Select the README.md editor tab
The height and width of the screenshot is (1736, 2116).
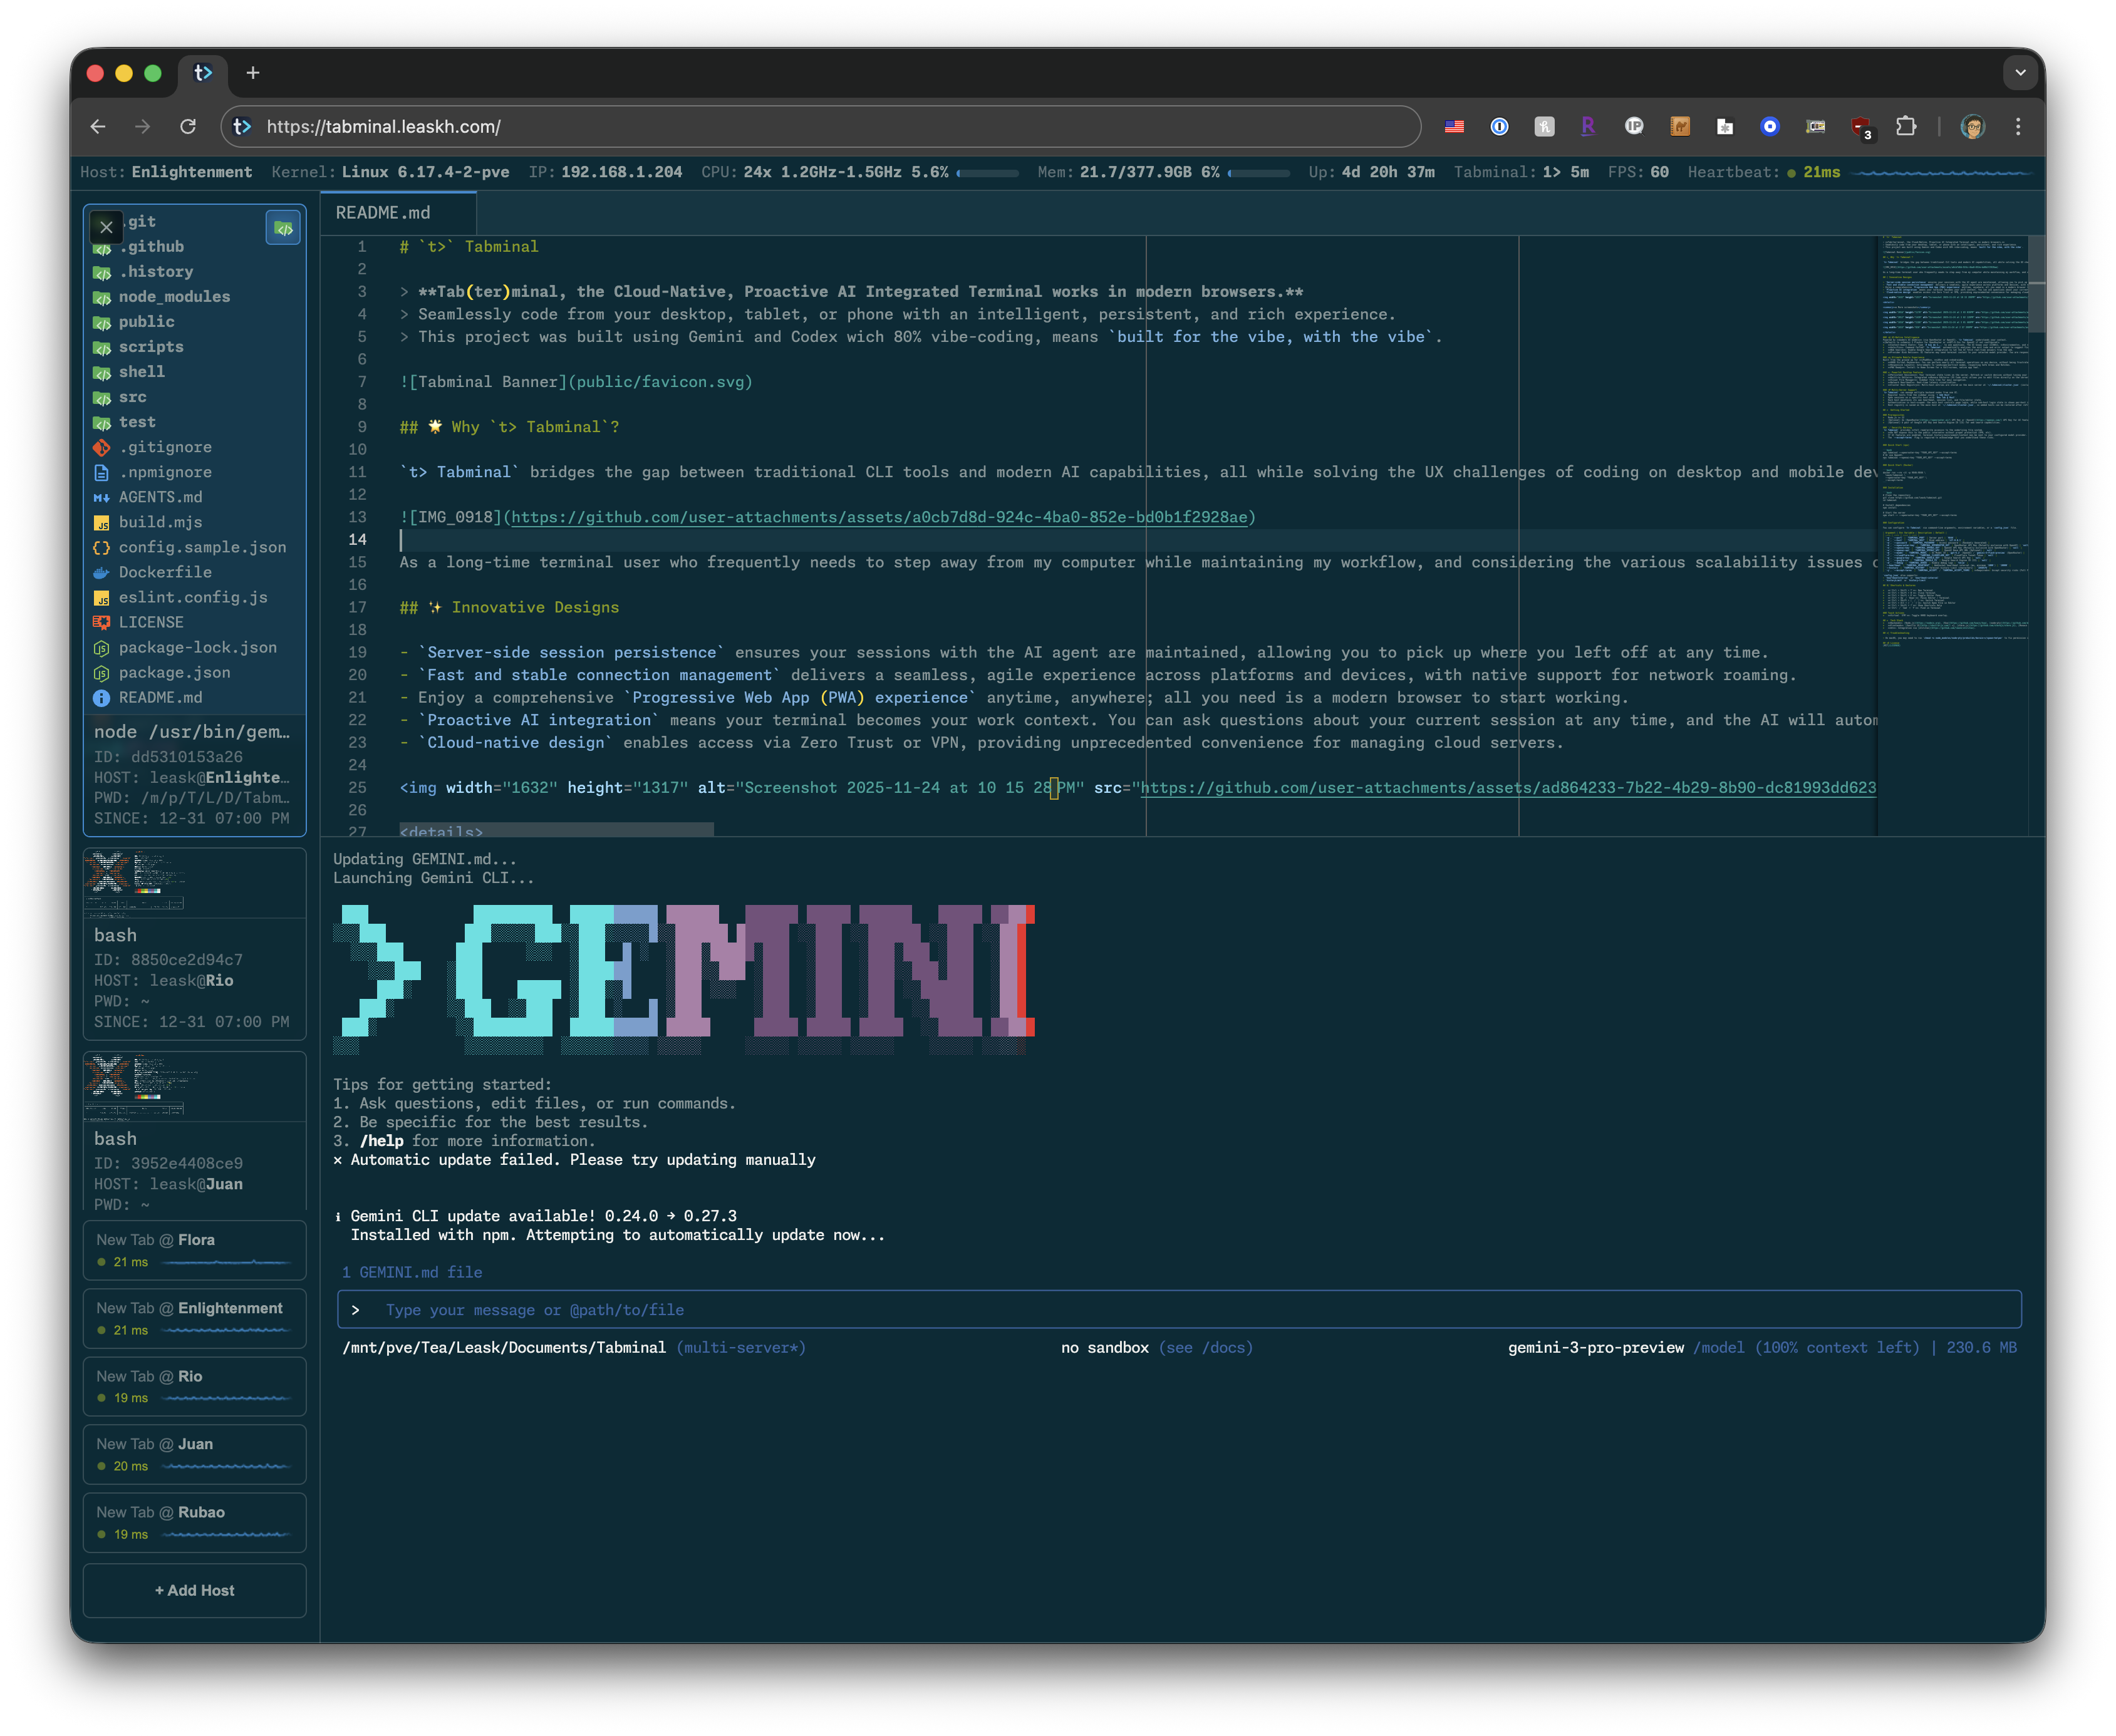383,213
